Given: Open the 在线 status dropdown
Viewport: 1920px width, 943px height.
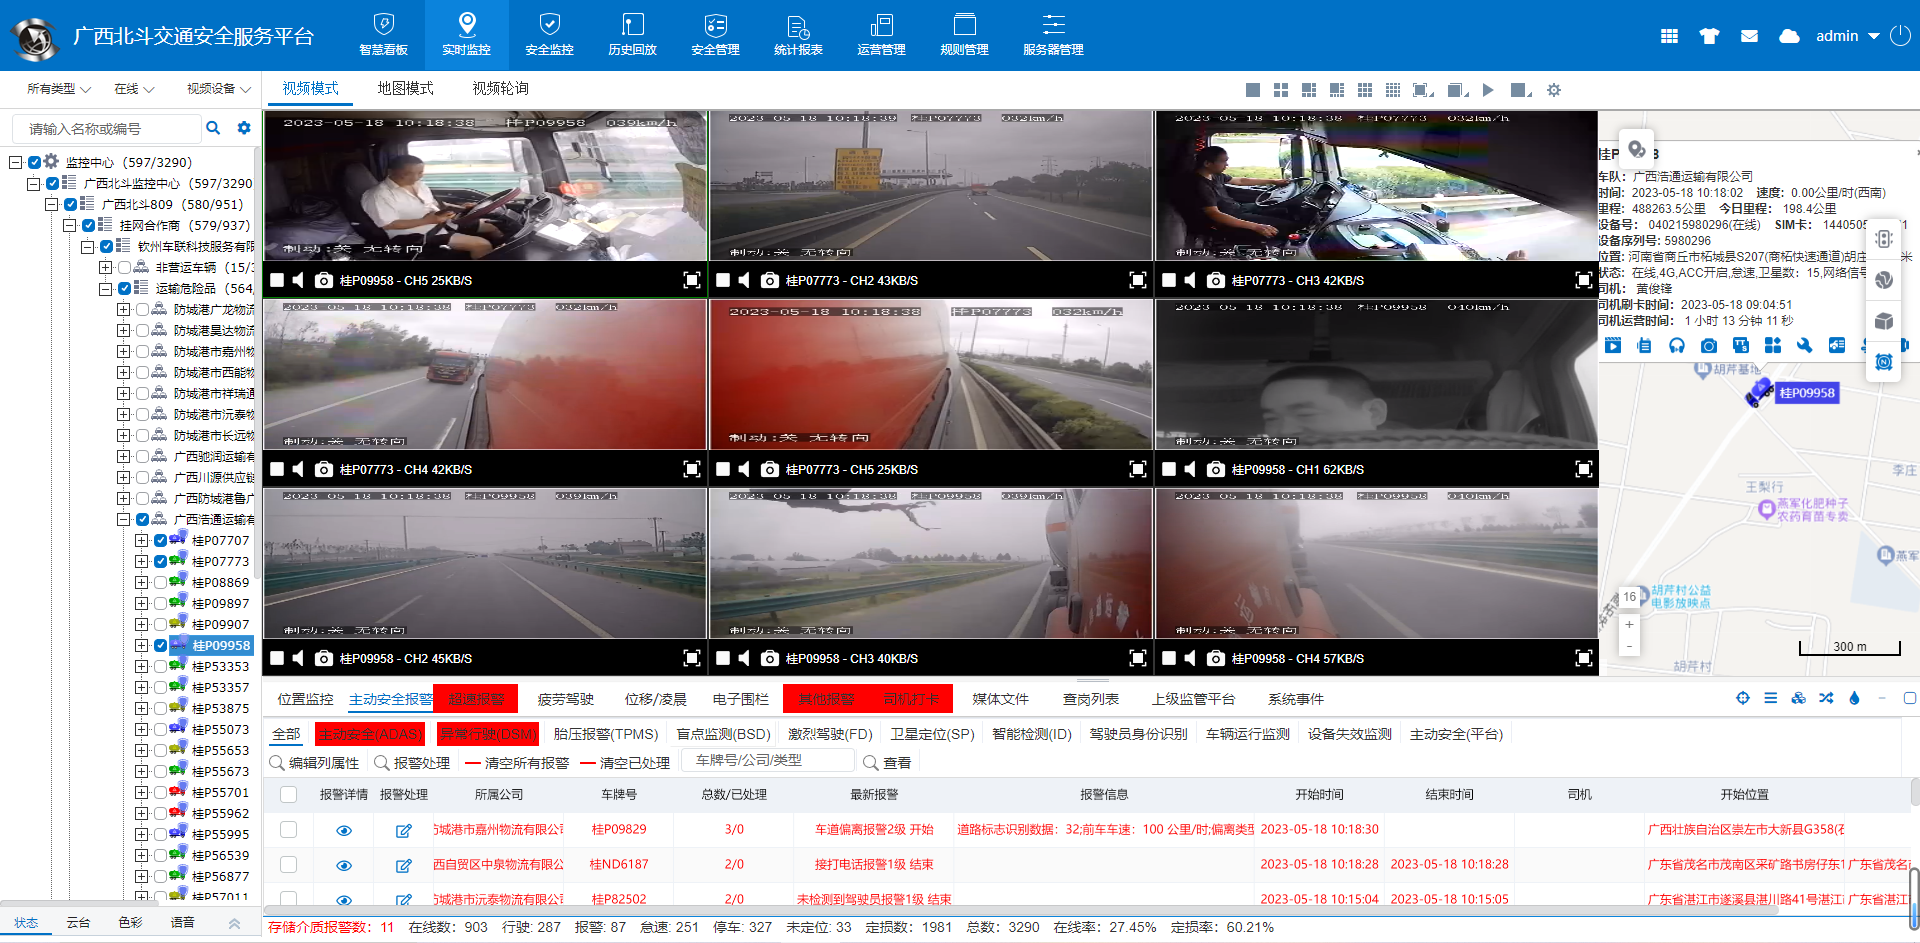Looking at the screenshot, I should tap(134, 89).
